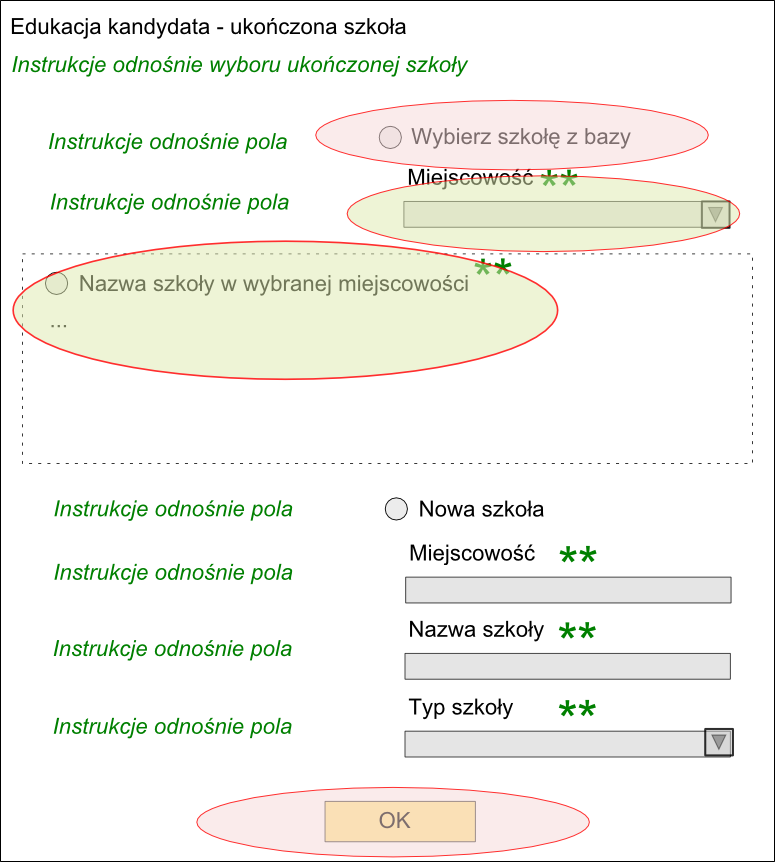Screen dimensions: 775x862
Task: Confirm the form with the OK button
Action: tap(400, 821)
